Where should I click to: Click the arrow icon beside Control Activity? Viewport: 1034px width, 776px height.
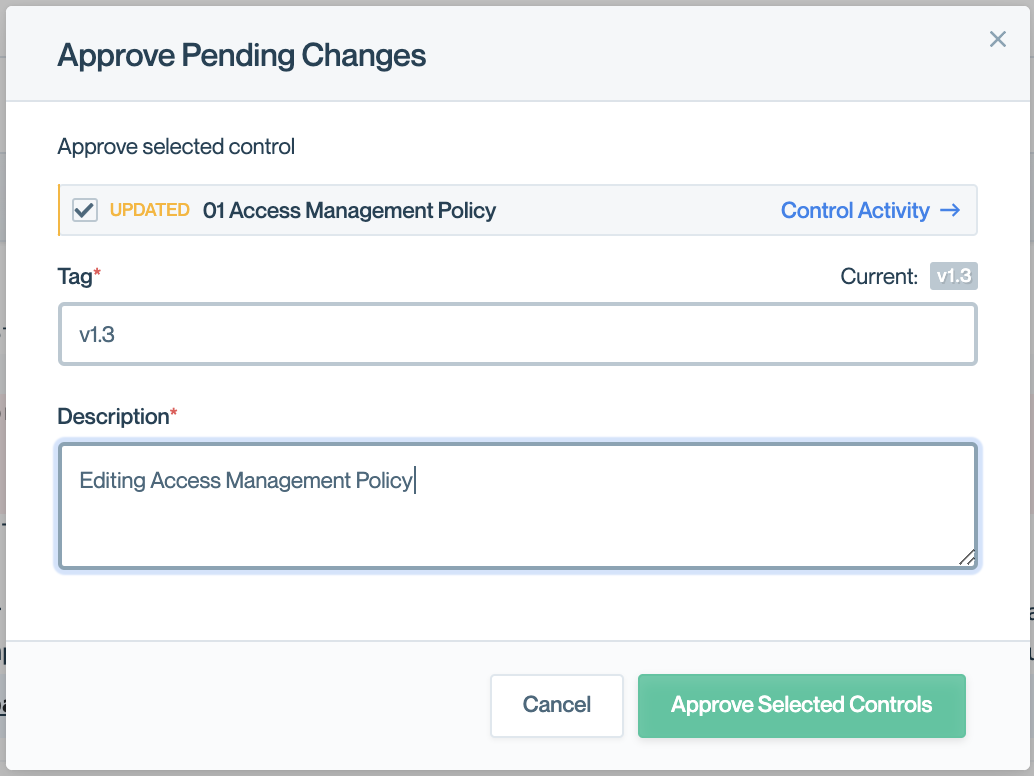coord(950,210)
